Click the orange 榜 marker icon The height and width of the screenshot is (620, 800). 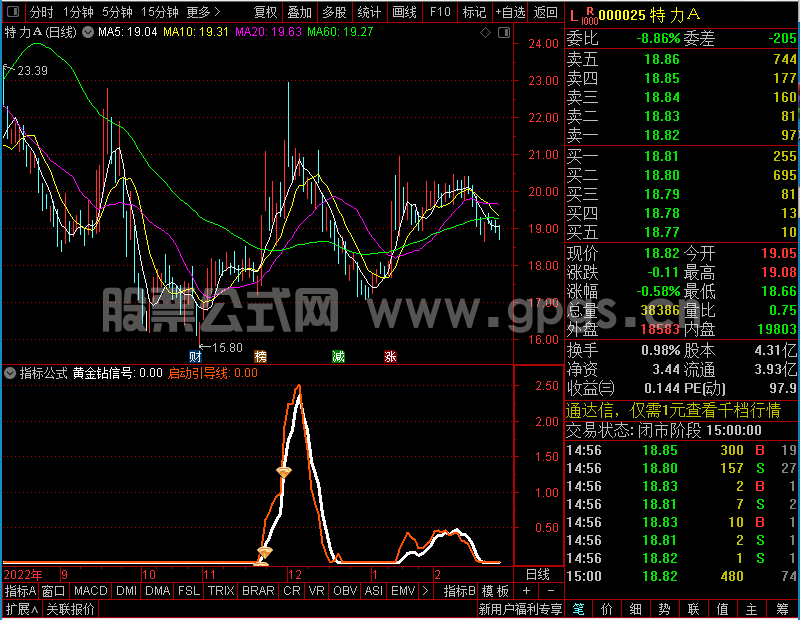tap(260, 356)
